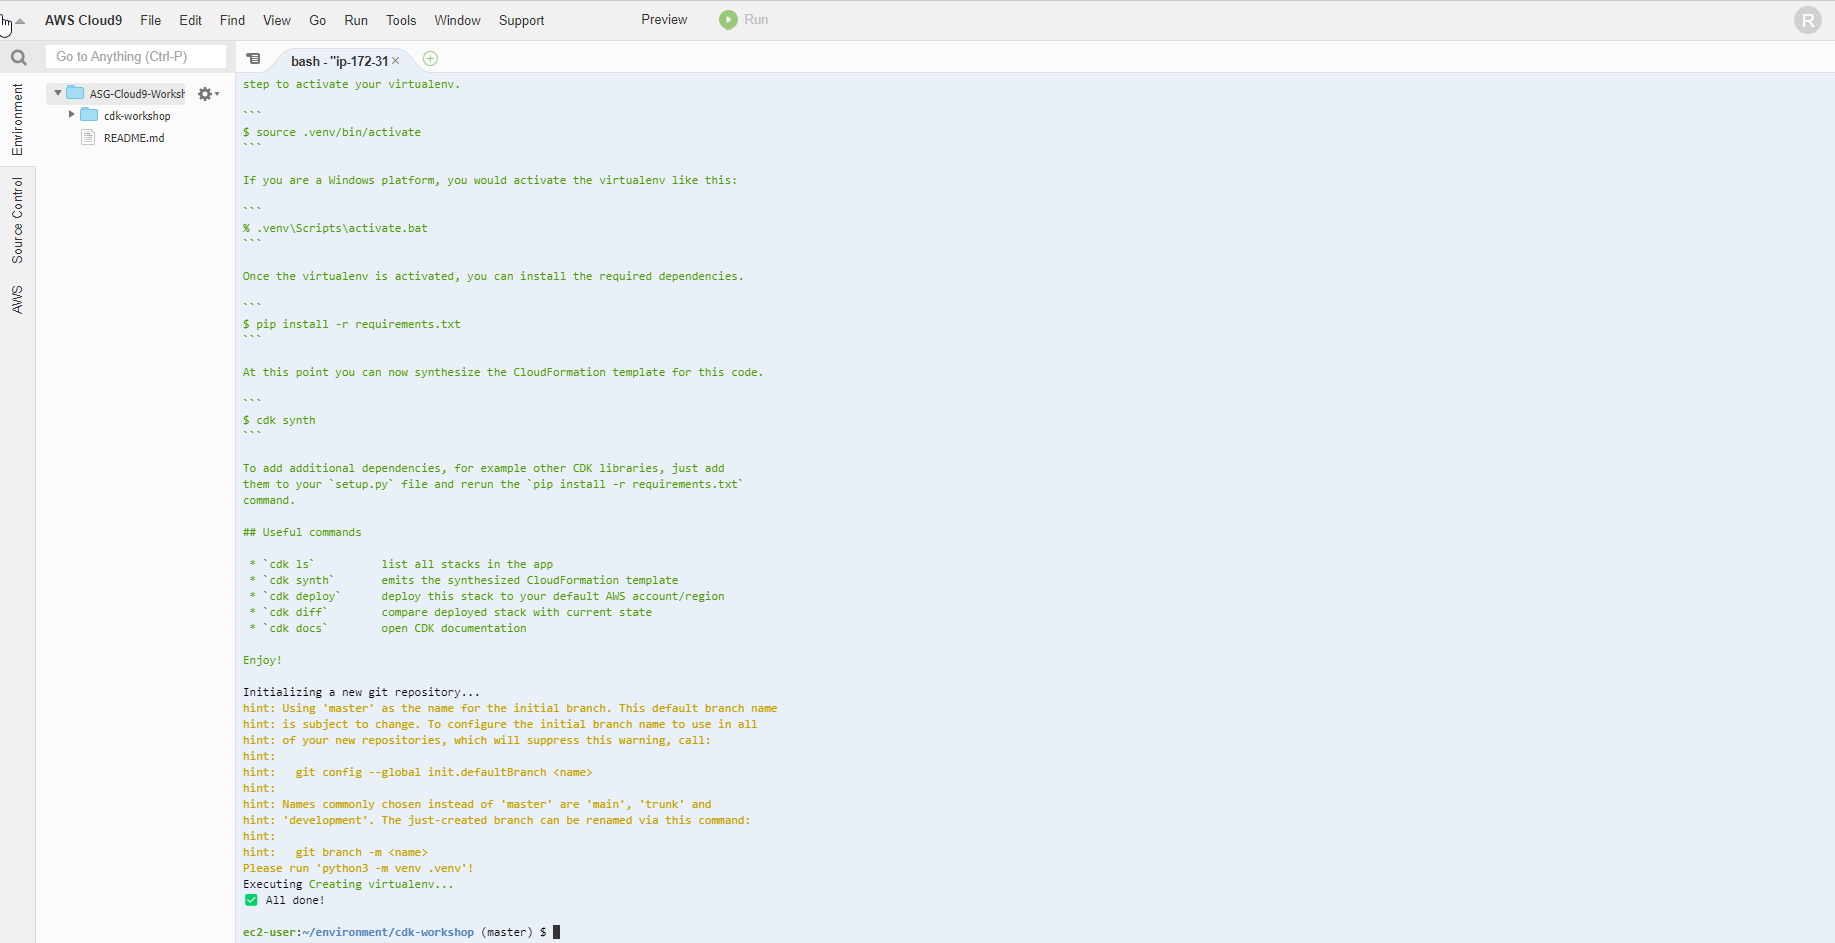Select README.md in file tree

[x=134, y=138]
